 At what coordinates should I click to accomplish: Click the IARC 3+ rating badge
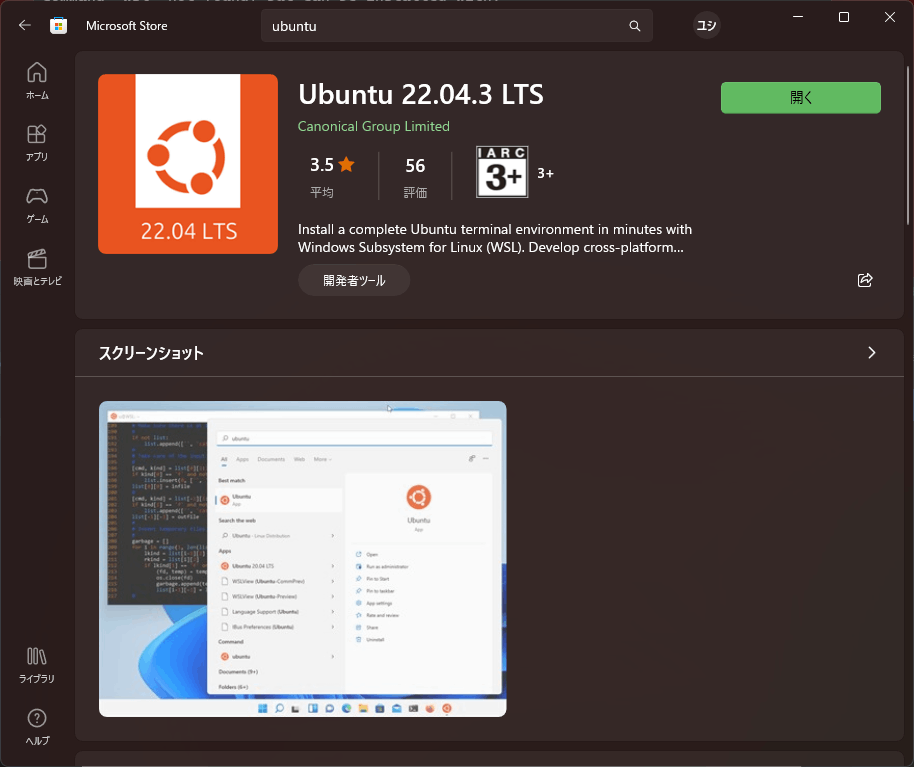click(502, 172)
